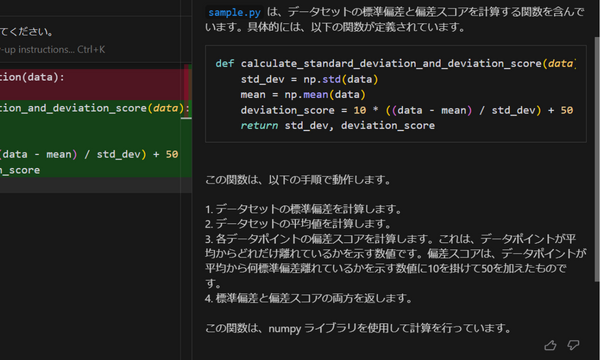Place cursor on chat 'deviation_score = 10 *' line

pos(407,110)
